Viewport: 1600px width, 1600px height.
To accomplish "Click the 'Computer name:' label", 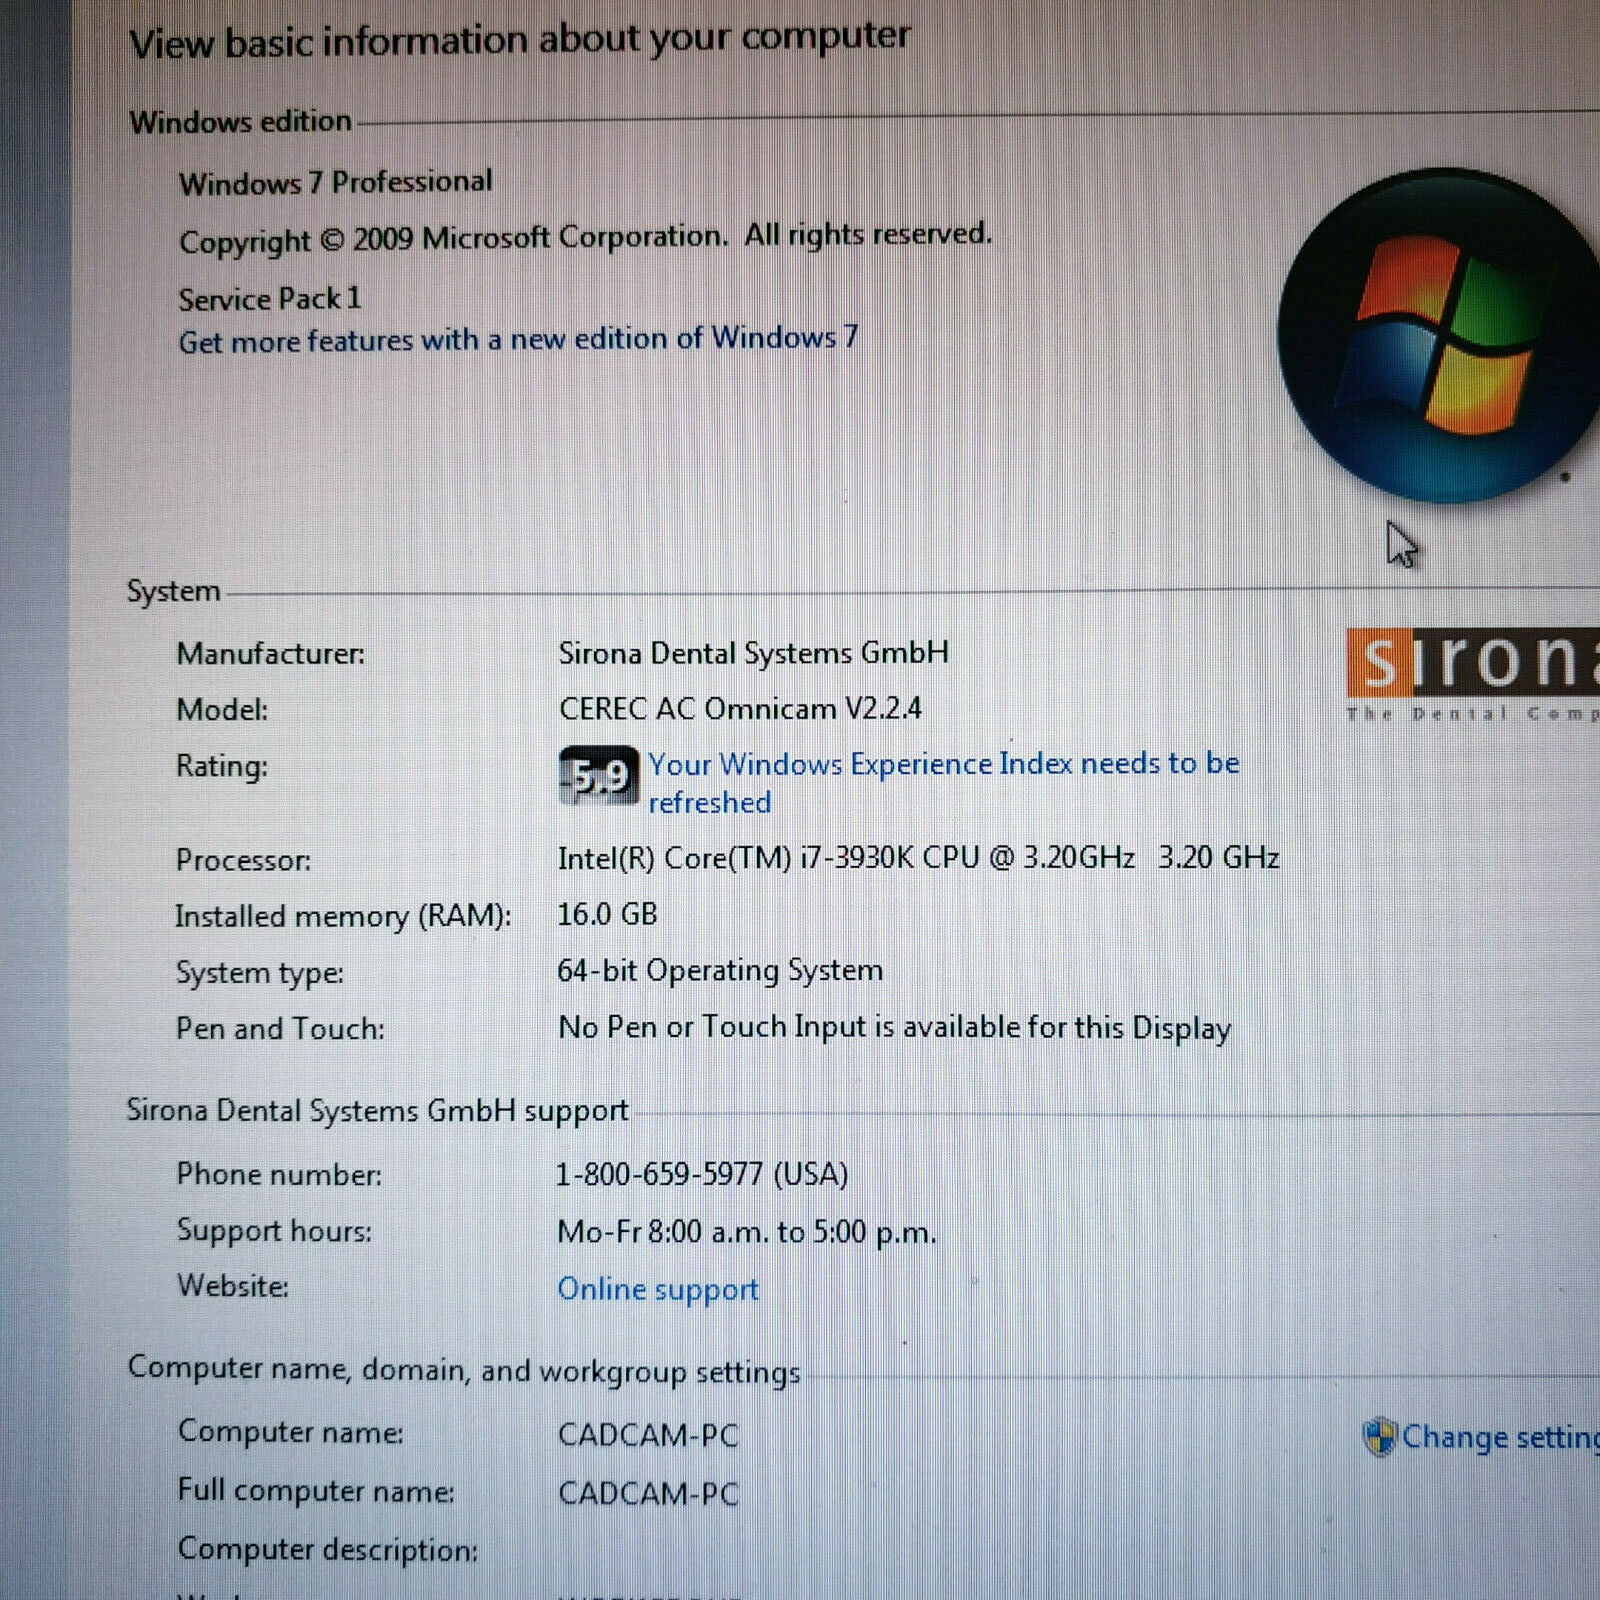I will click(291, 1431).
